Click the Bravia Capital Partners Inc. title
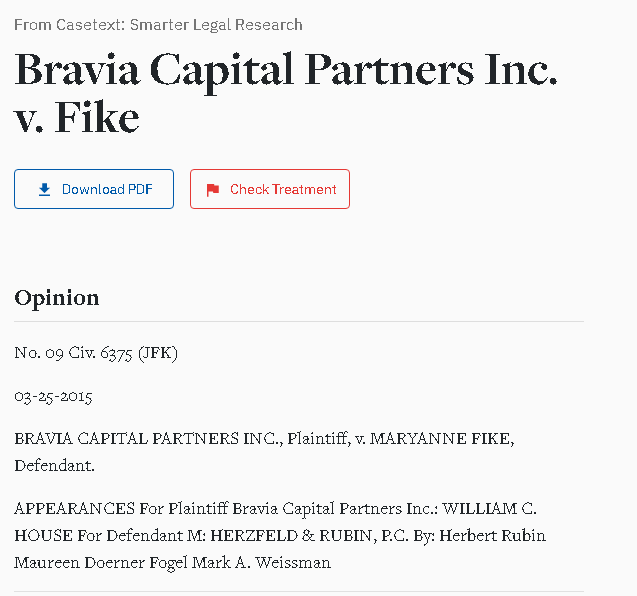 click(286, 70)
